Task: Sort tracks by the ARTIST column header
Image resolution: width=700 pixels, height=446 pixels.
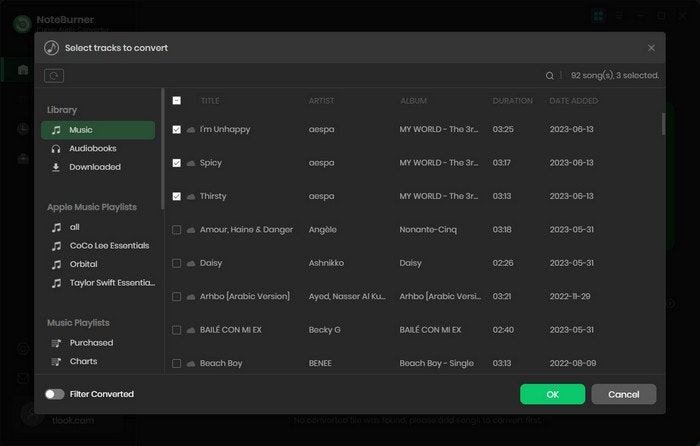Action: 321,101
